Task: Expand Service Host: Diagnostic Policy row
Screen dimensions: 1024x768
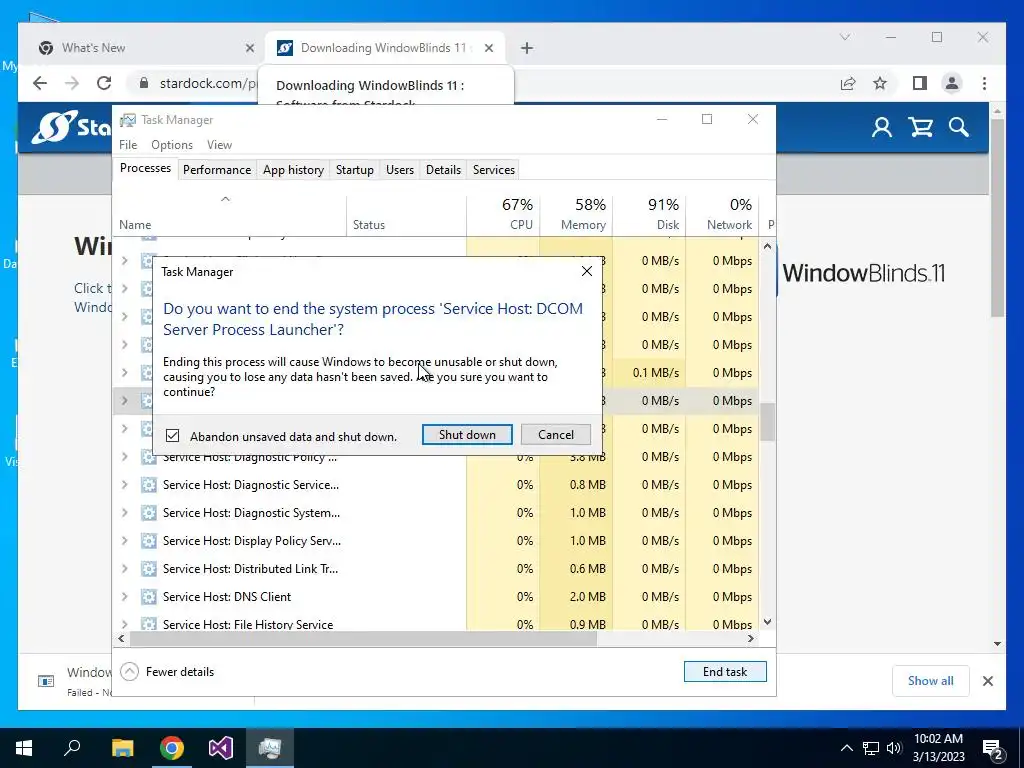Action: pos(124,457)
